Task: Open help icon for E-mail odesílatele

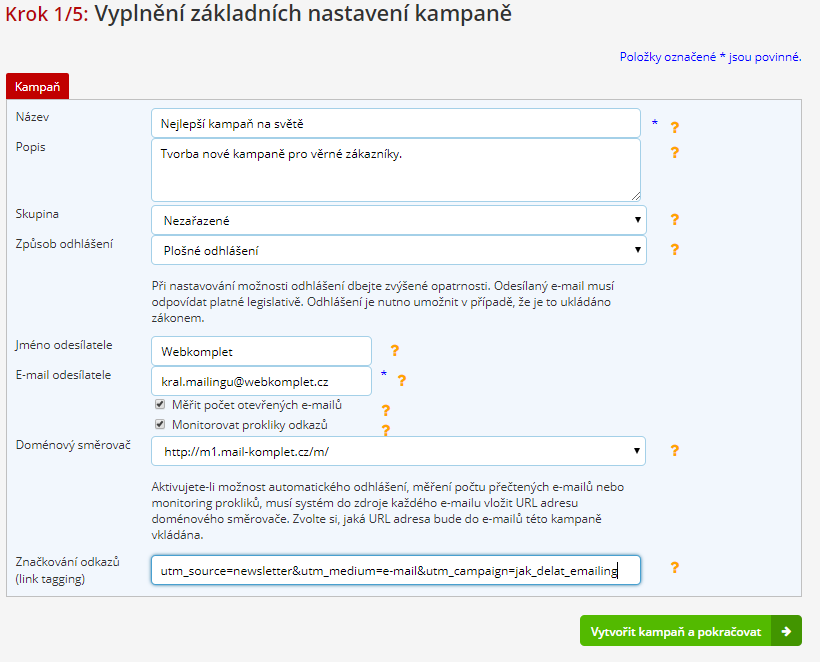Action: tap(402, 380)
